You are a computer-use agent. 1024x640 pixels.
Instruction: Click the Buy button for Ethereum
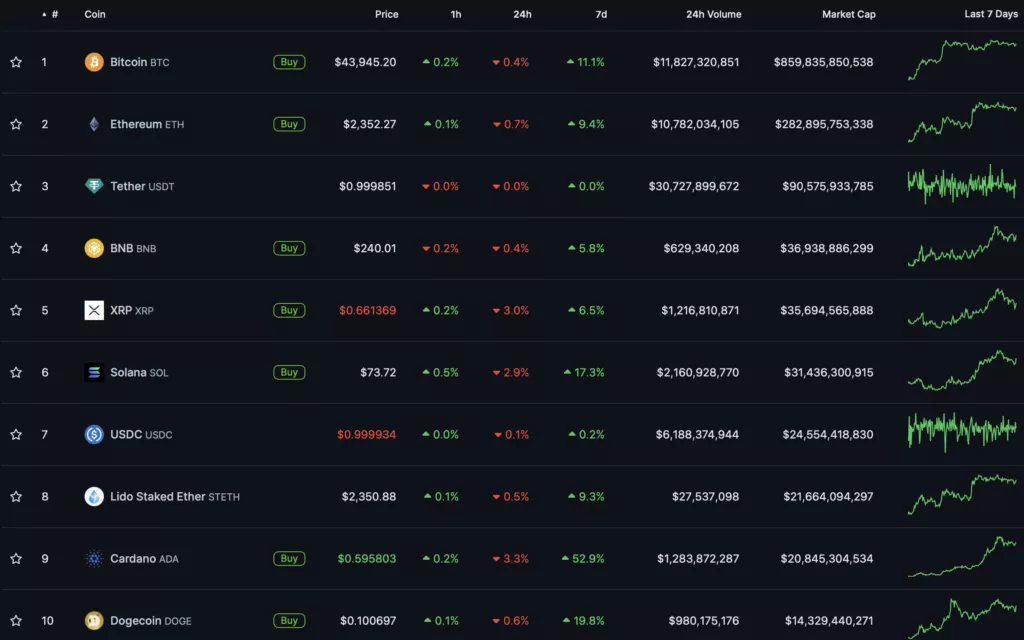tap(289, 124)
